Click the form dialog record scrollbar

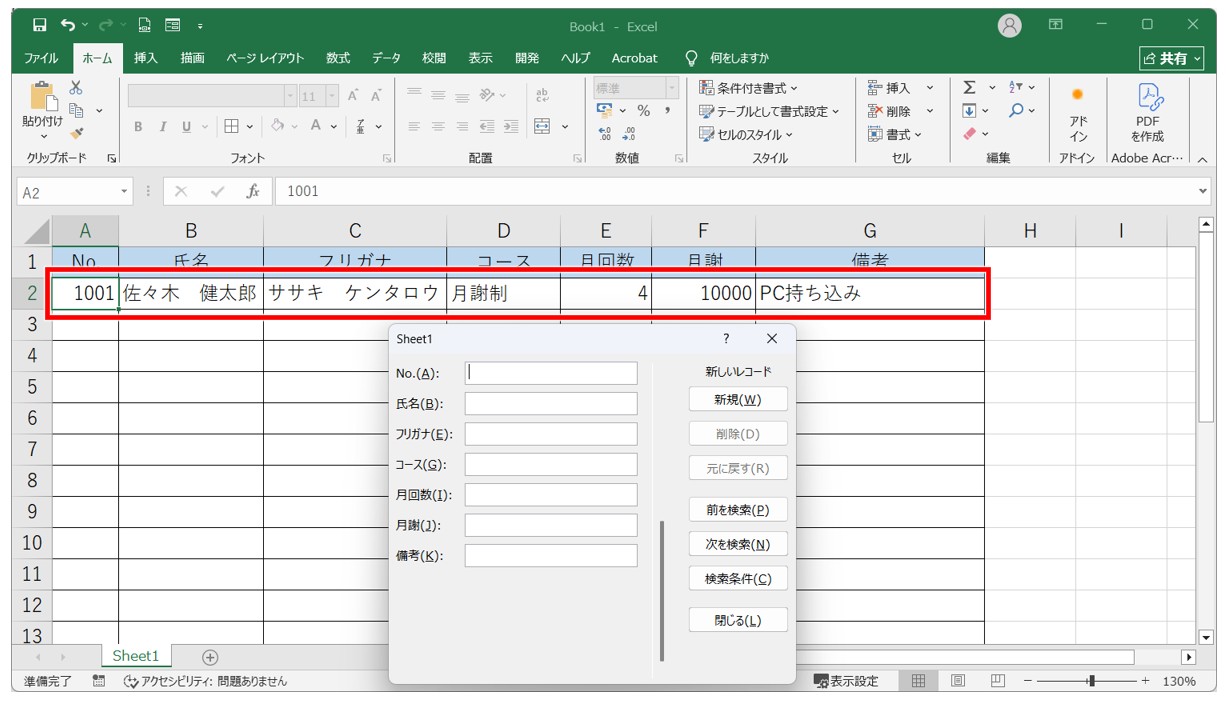tap(661, 590)
